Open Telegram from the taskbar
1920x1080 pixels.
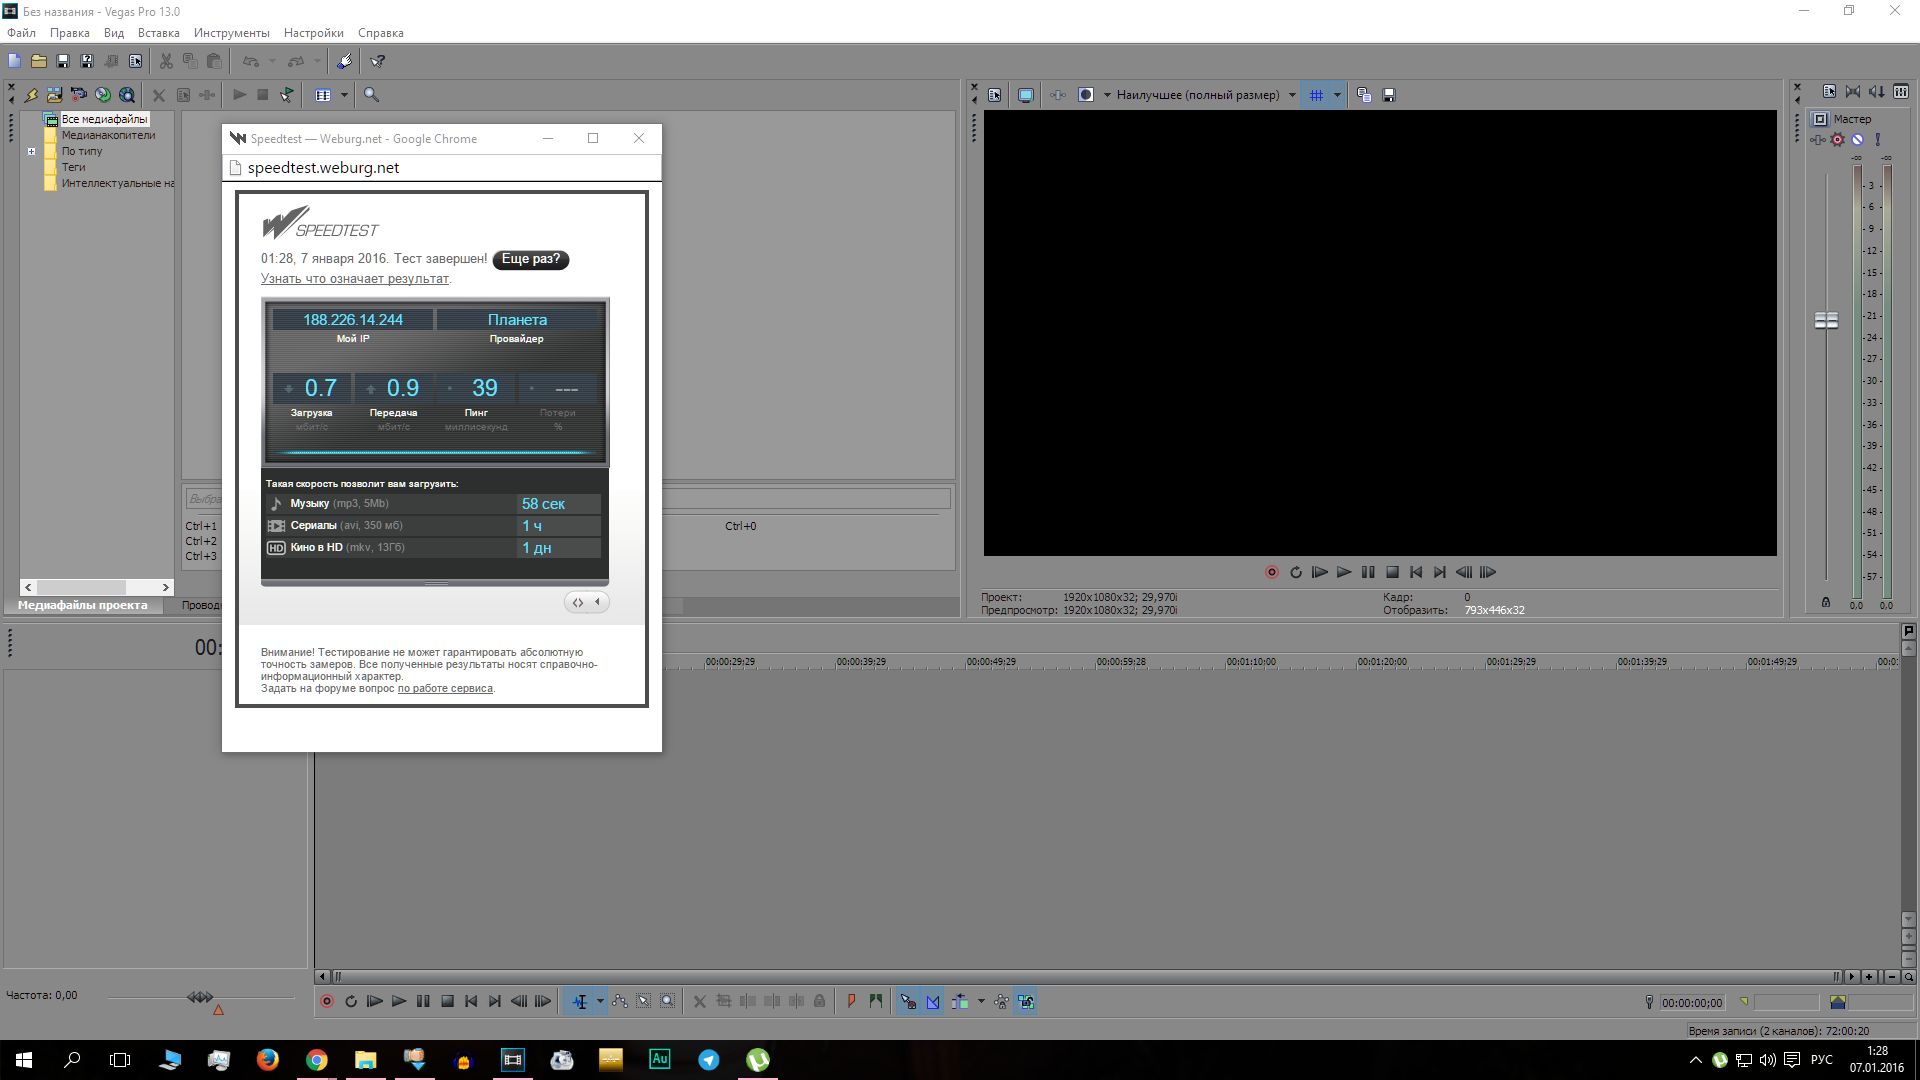pyautogui.click(x=709, y=1060)
